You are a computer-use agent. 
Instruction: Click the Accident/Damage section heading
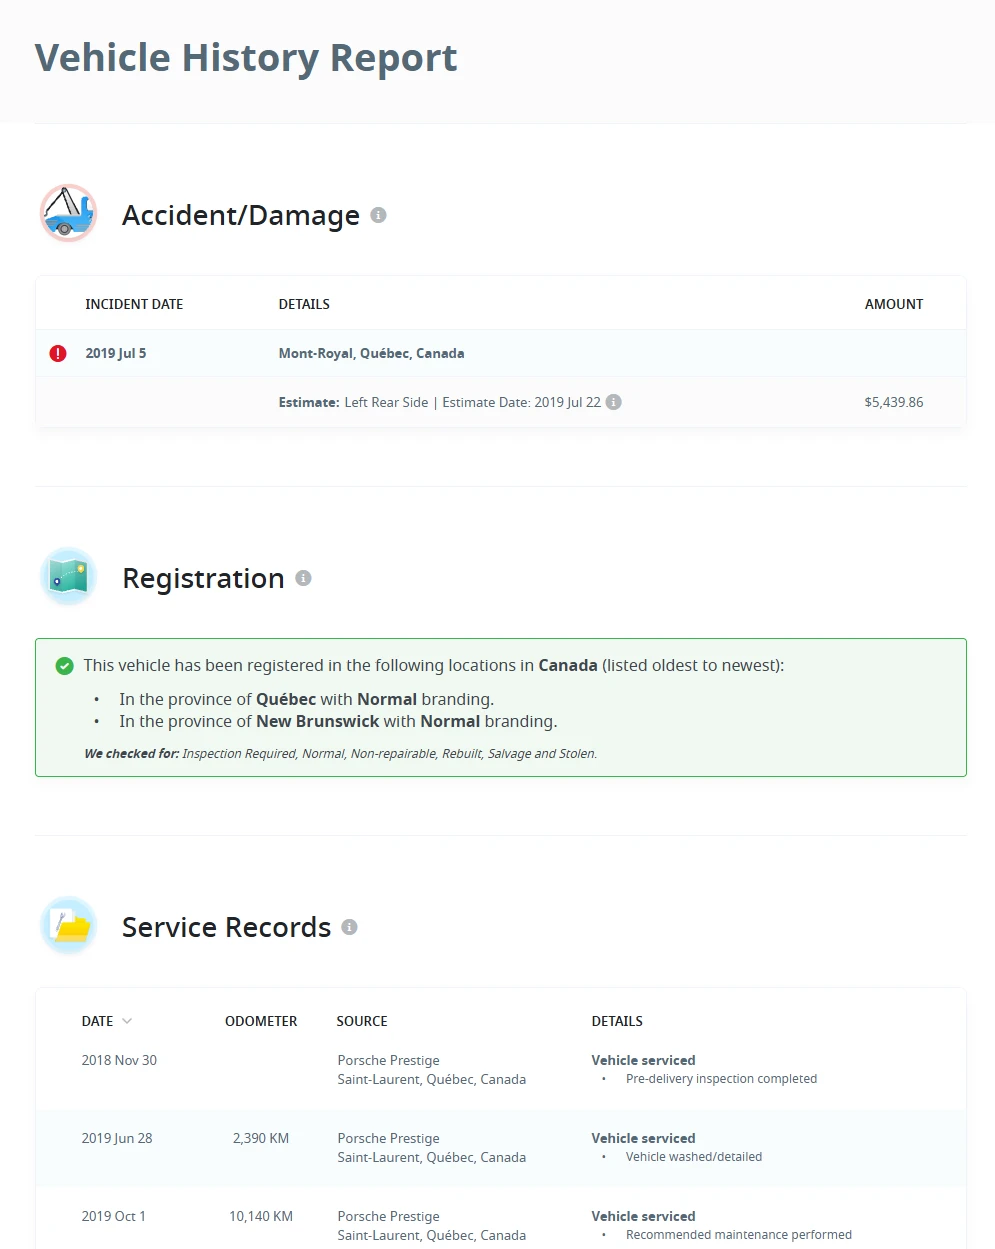pos(241,215)
